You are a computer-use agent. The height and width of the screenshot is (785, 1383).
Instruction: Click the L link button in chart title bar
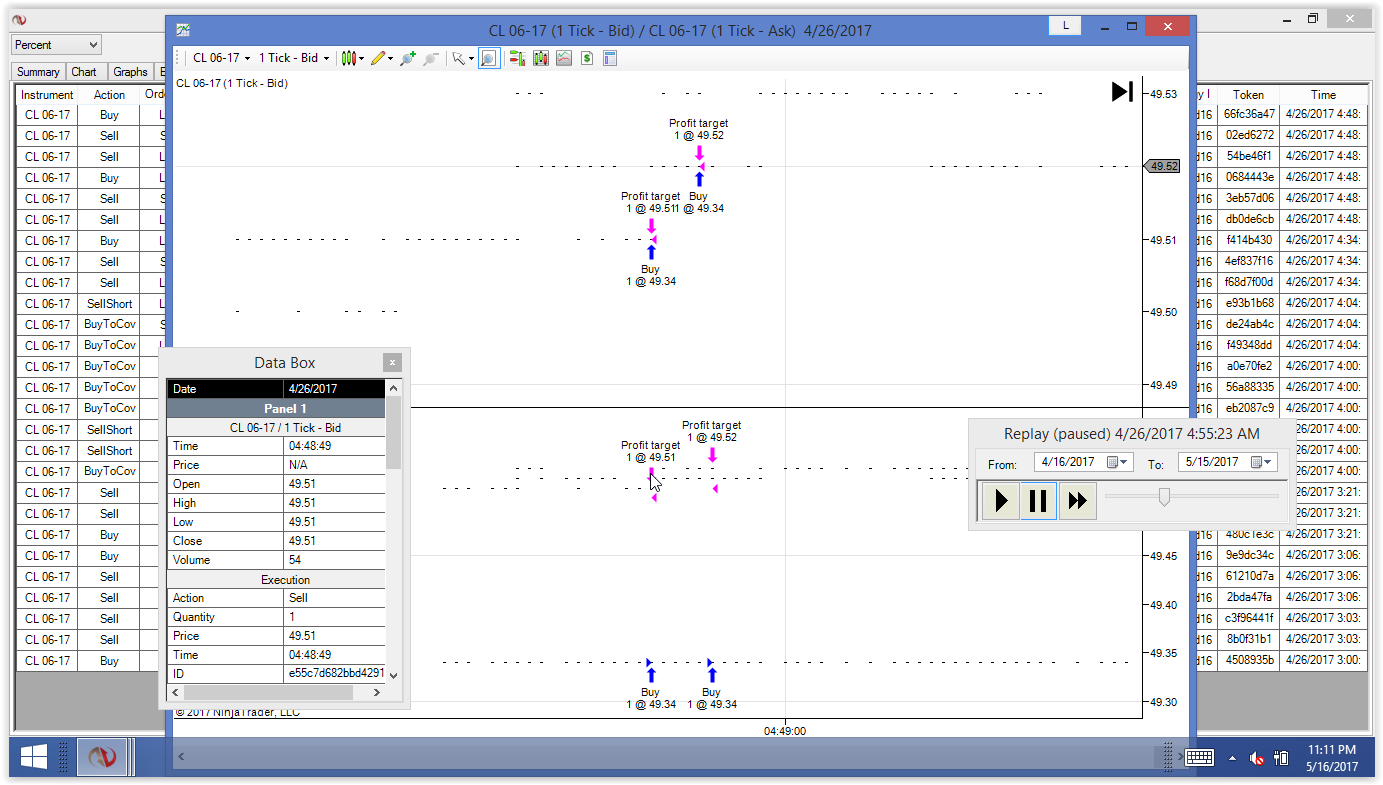(1066, 26)
